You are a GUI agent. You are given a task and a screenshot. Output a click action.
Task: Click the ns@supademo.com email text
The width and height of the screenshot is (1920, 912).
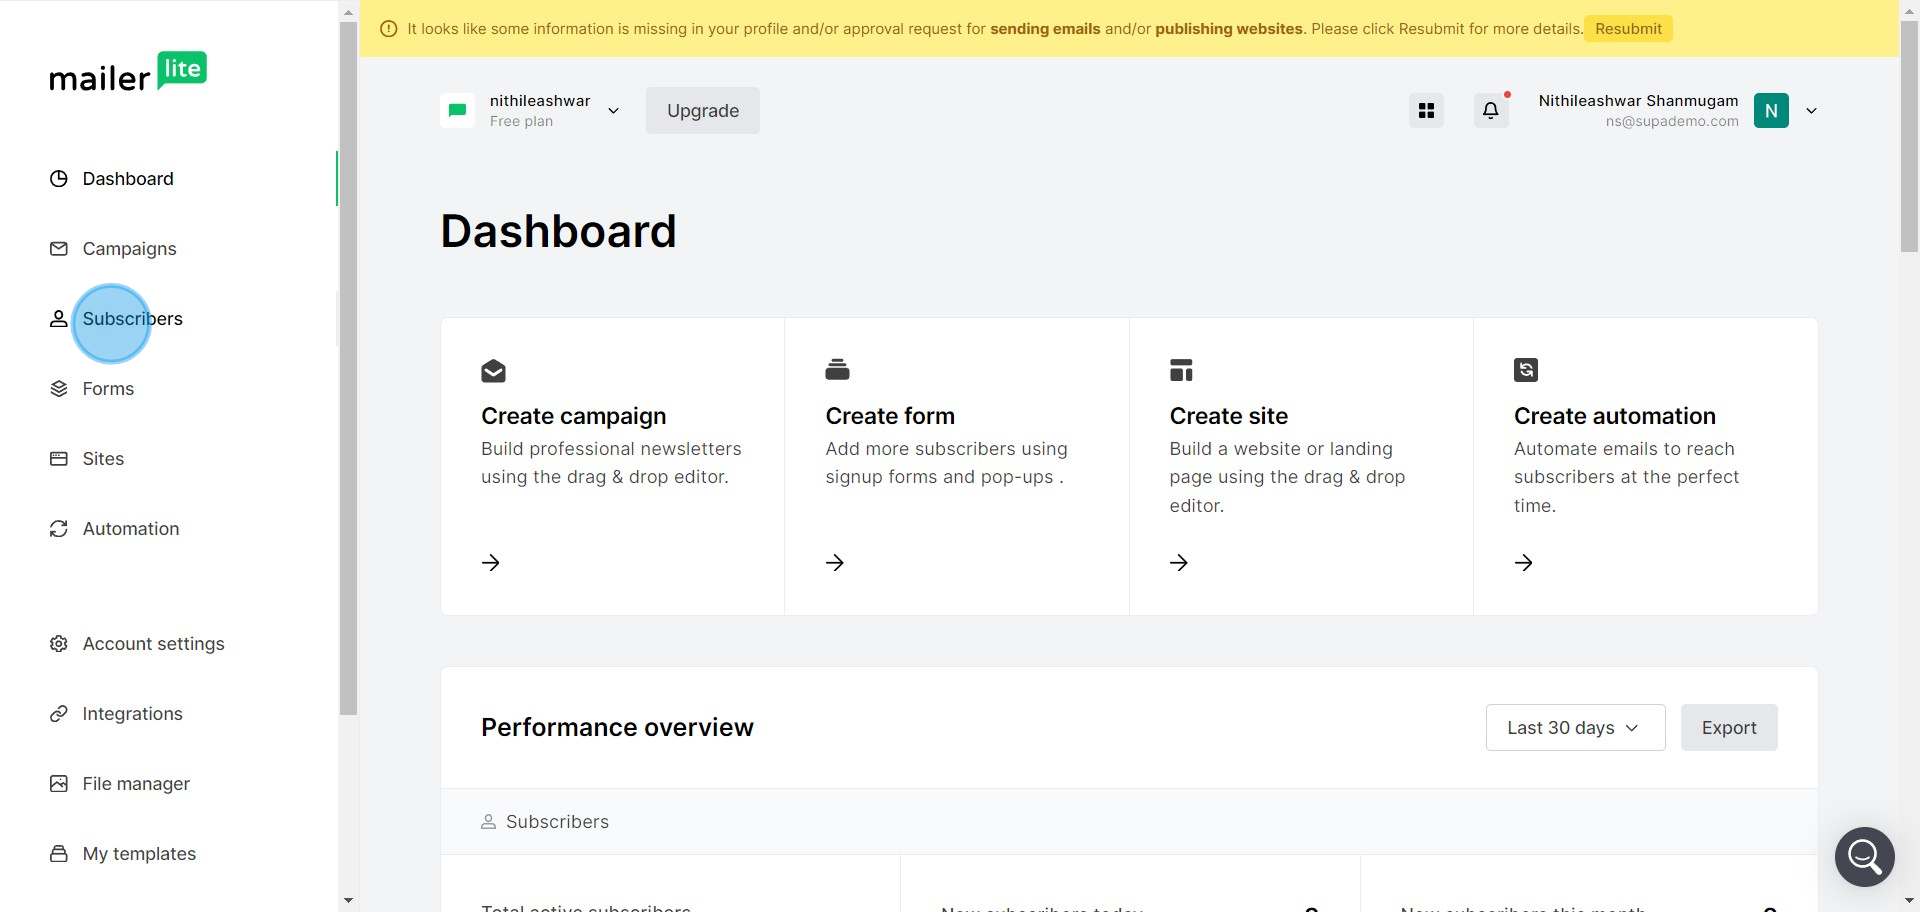point(1672,122)
